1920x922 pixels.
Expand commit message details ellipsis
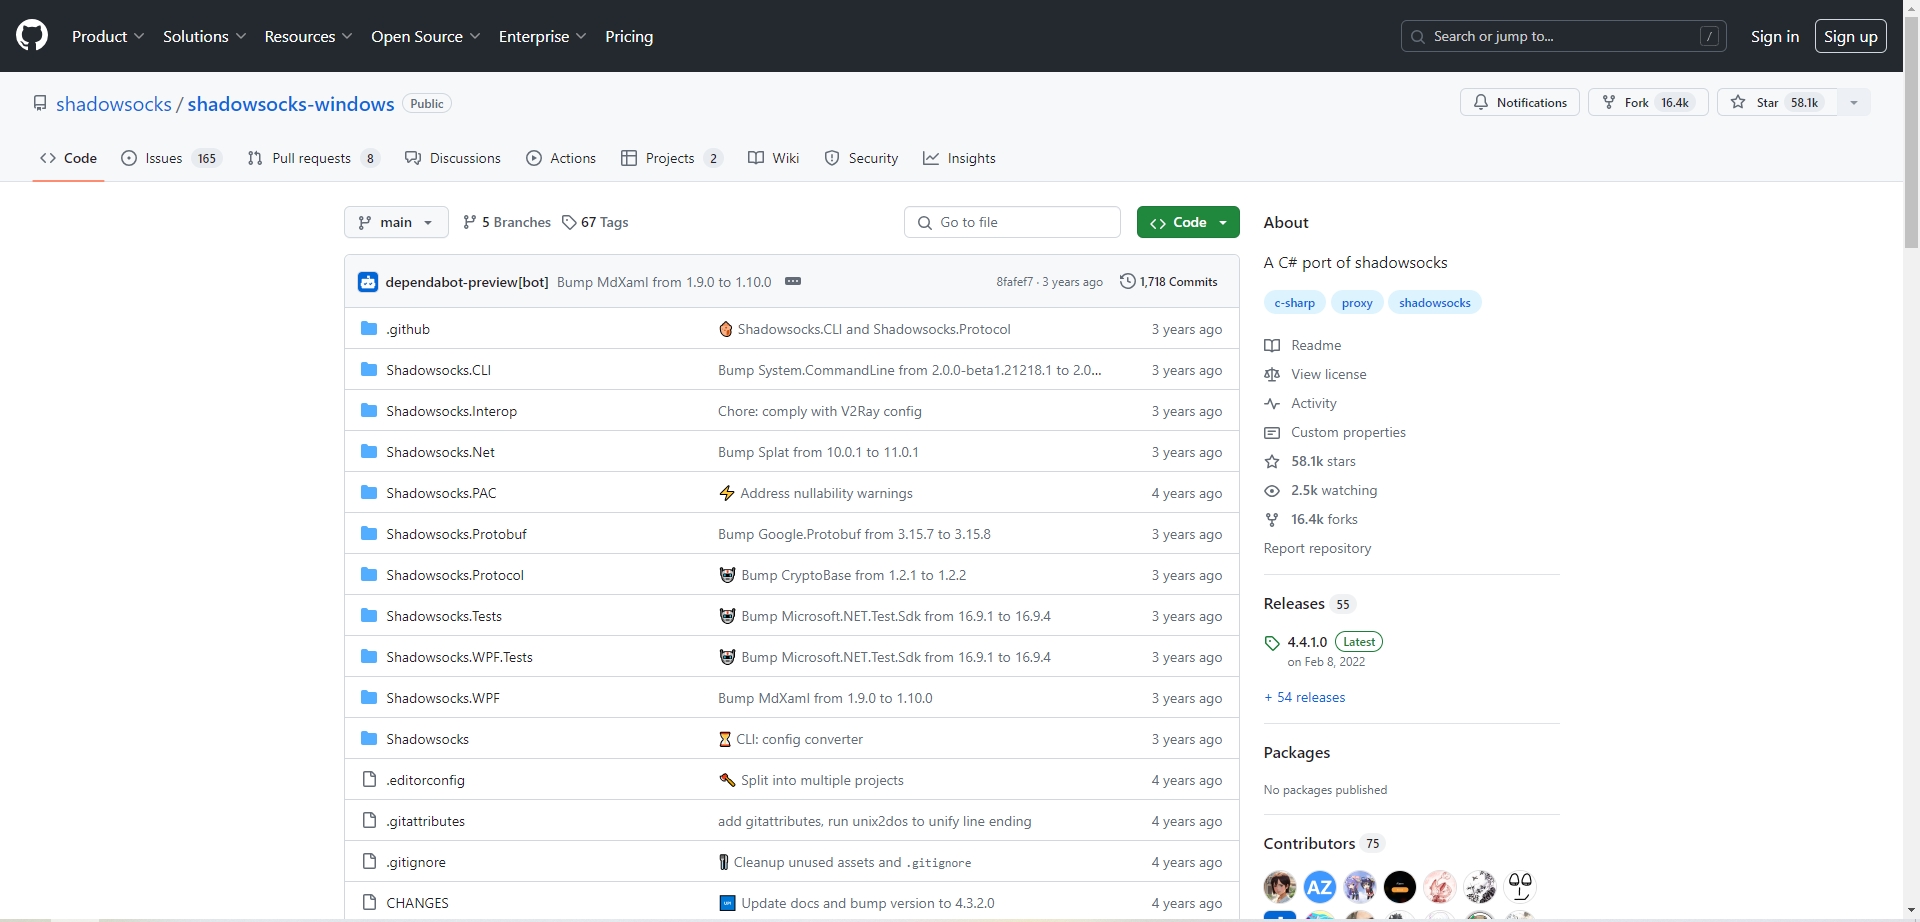coord(793,281)
